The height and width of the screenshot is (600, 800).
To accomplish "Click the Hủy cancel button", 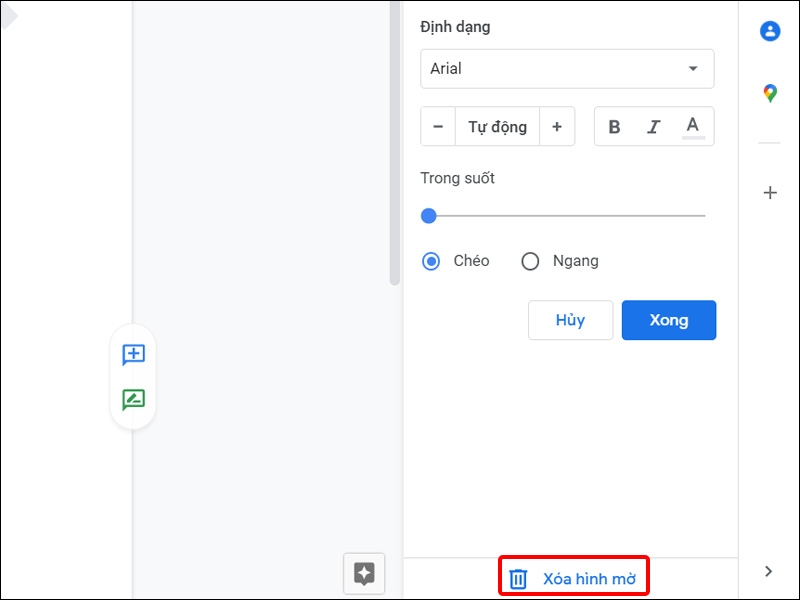I will point(570,320).
